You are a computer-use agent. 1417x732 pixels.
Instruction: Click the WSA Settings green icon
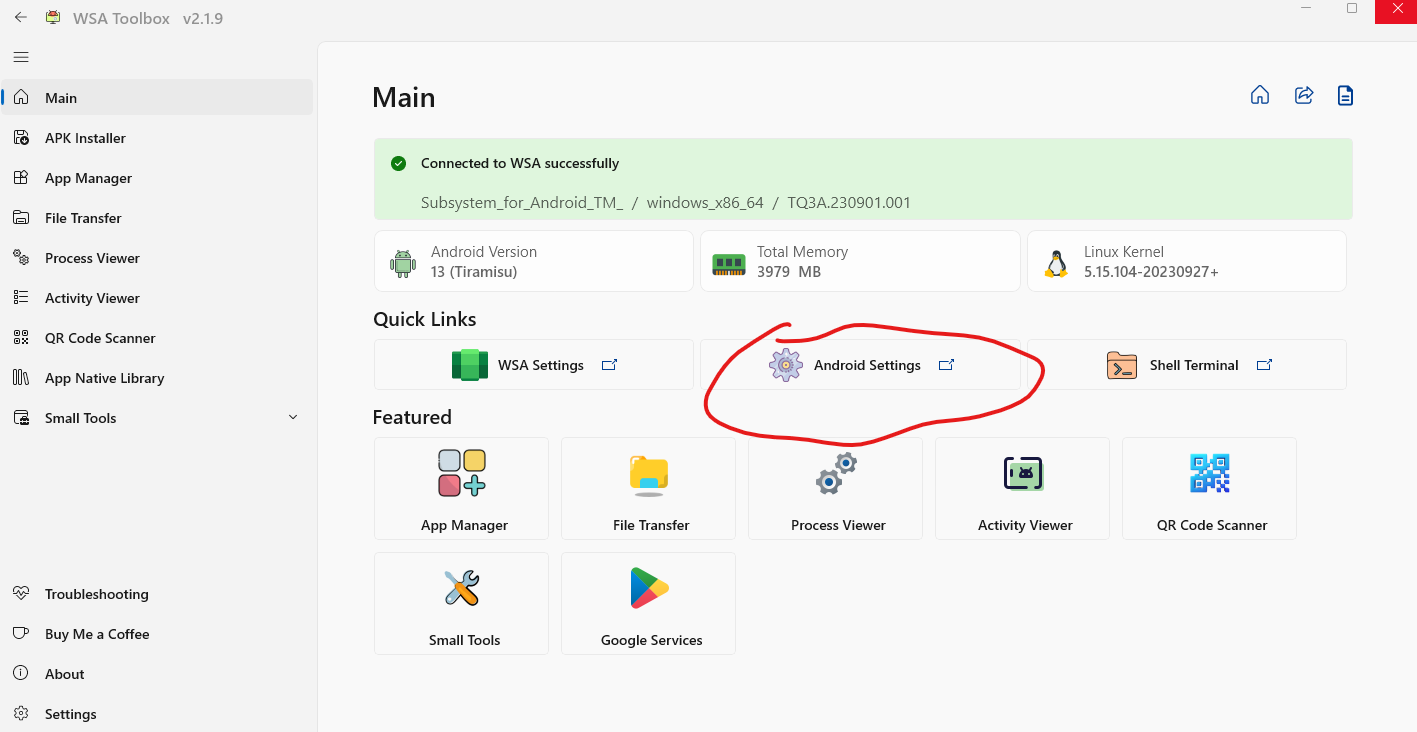pyautogui.click(x=470, y=365)
